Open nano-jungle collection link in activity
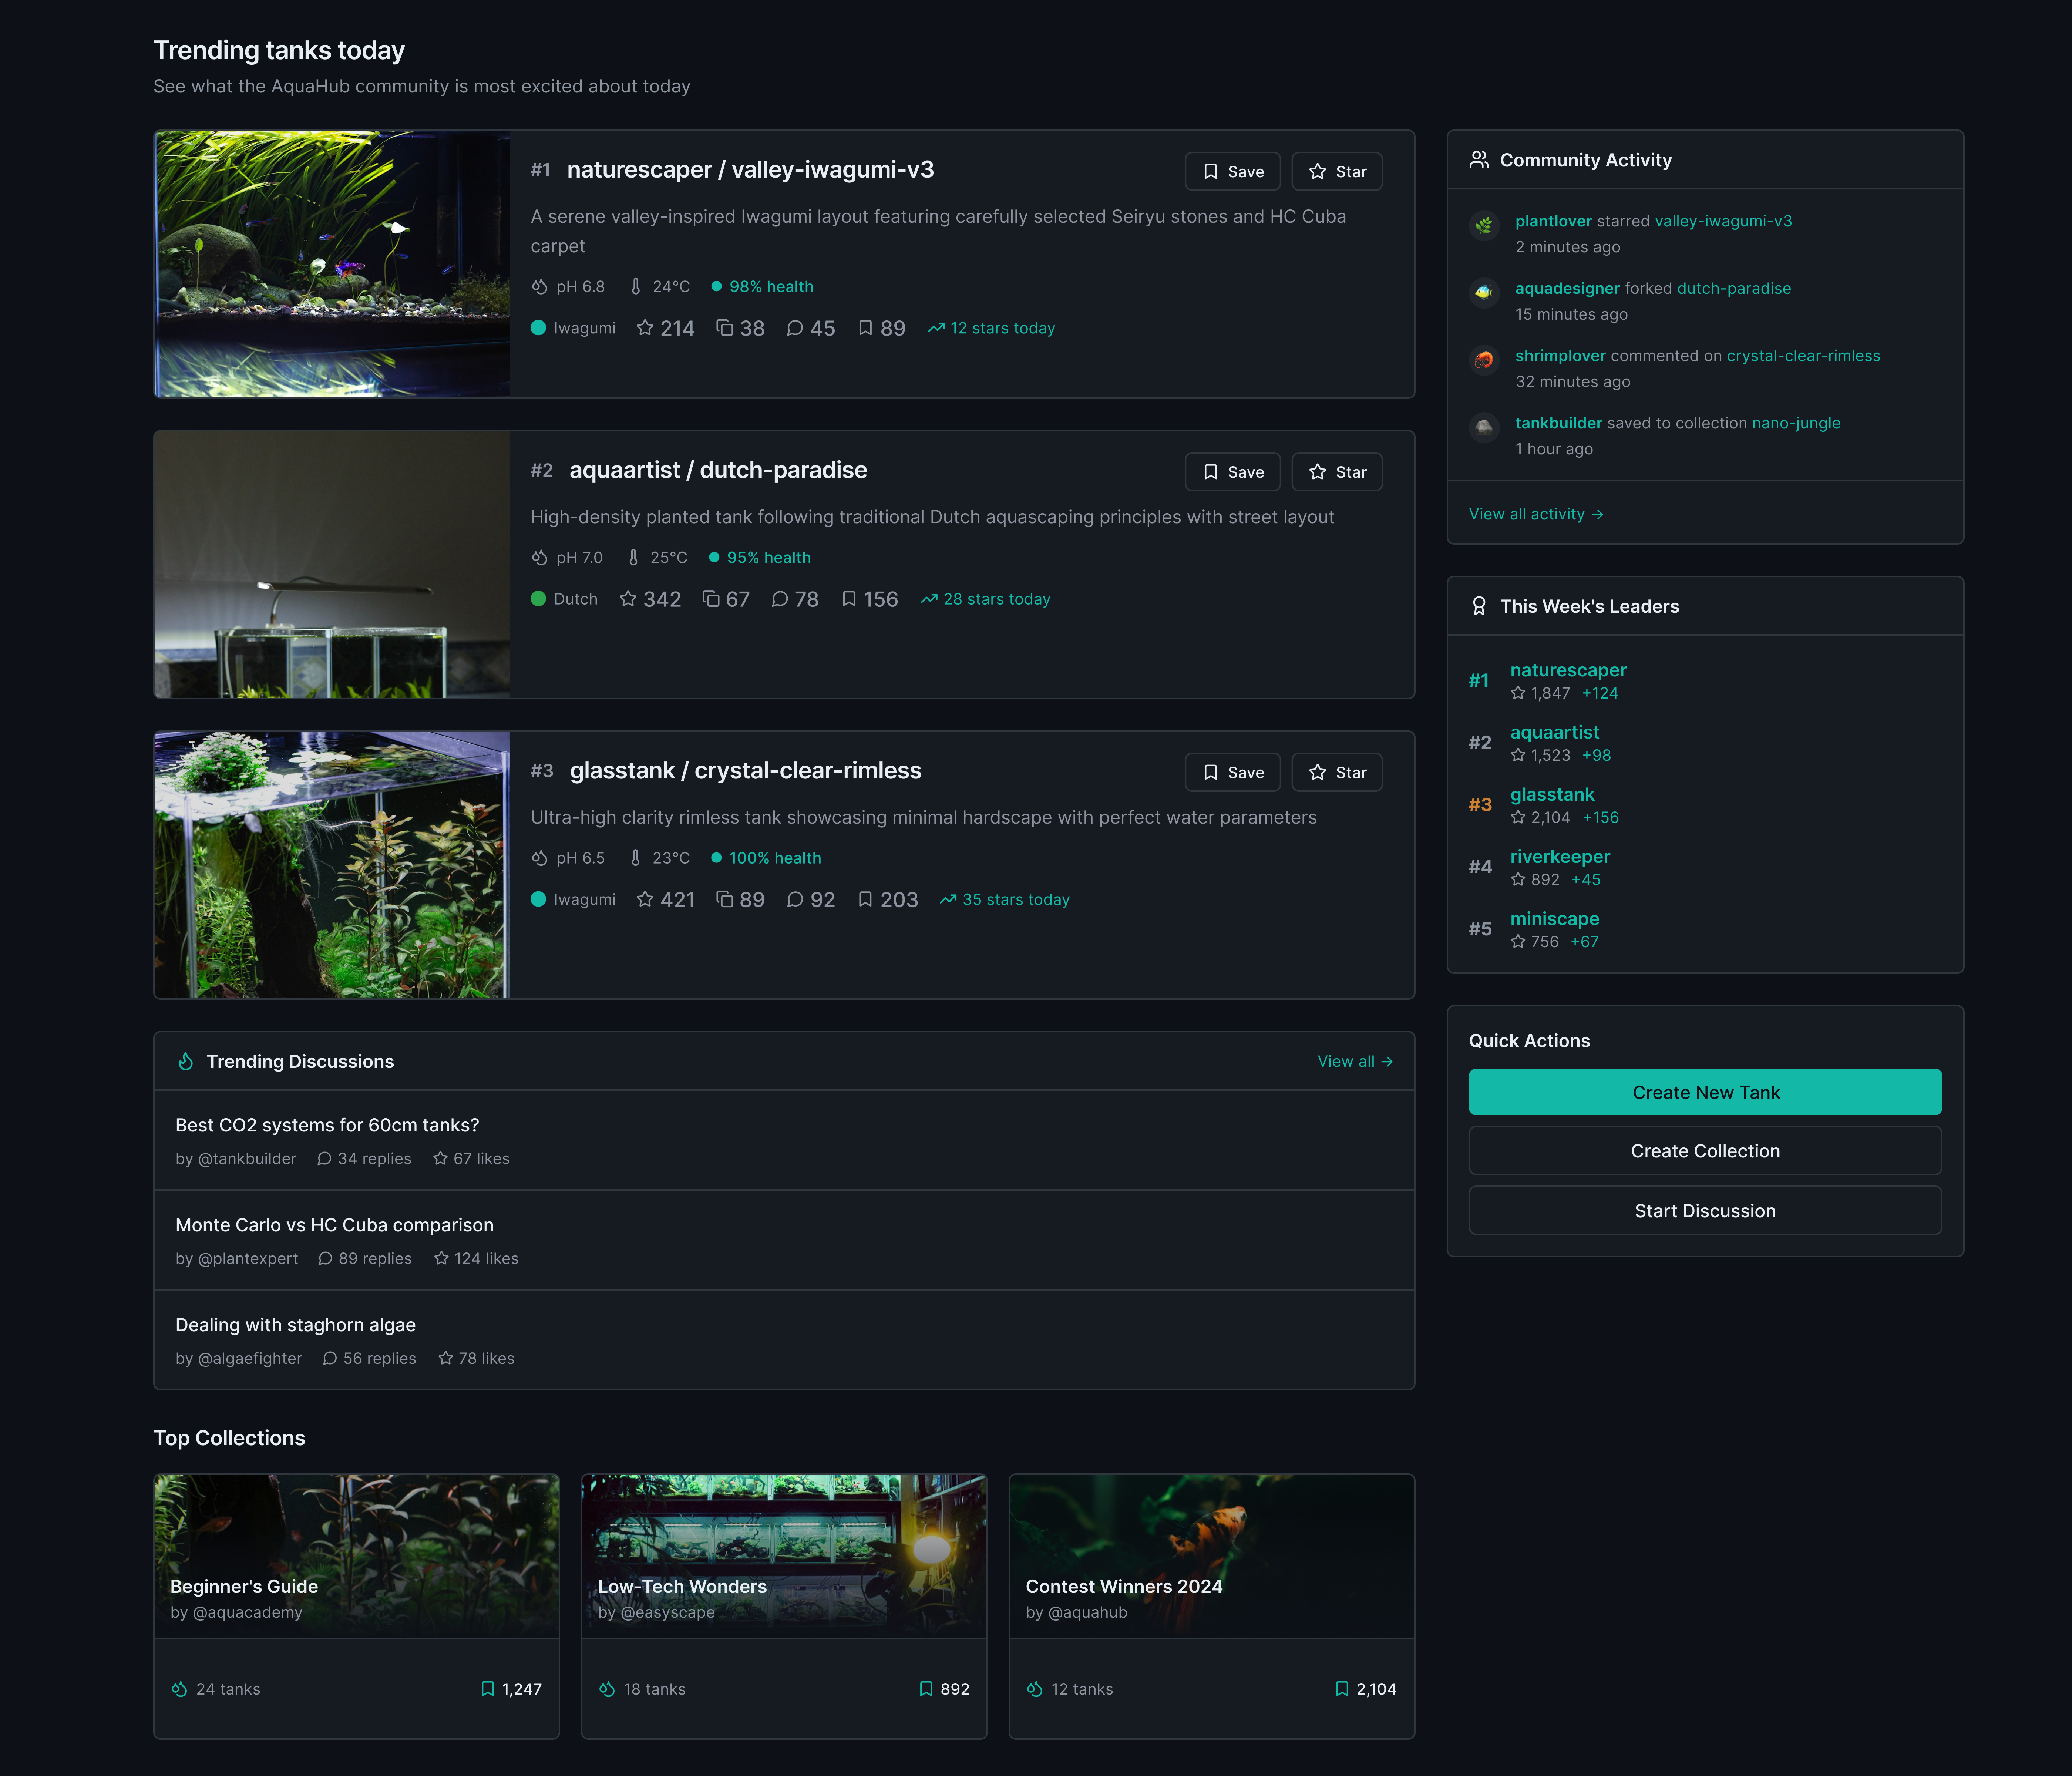 1796,423
